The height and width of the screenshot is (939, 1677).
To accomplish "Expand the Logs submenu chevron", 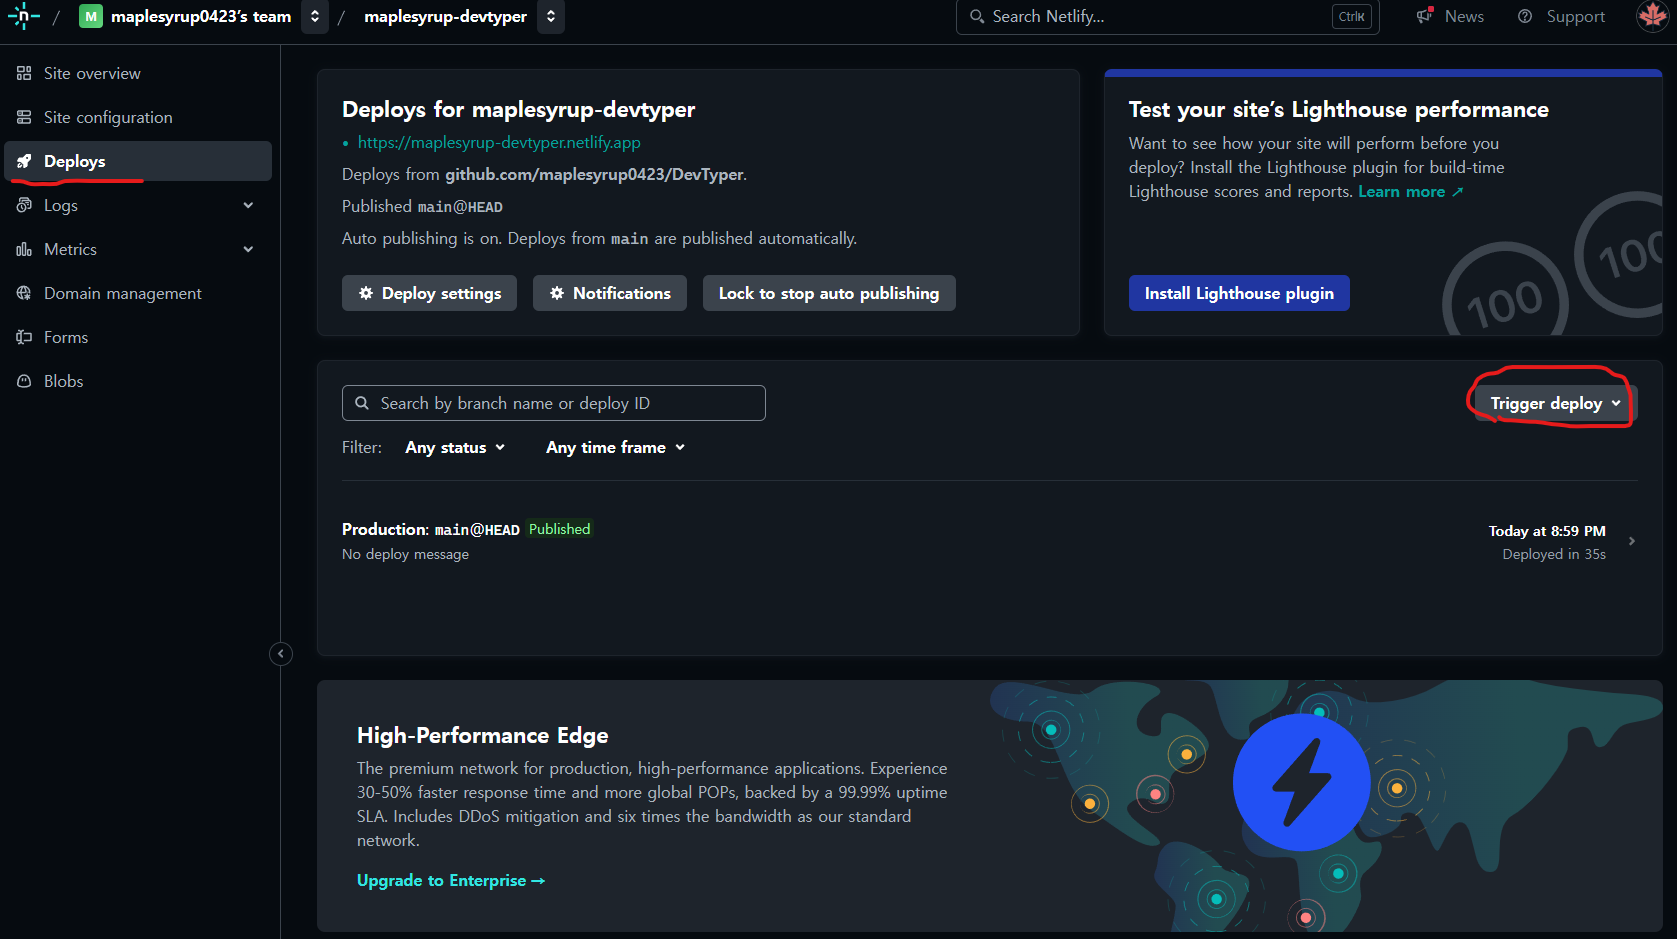I will 248,205.
